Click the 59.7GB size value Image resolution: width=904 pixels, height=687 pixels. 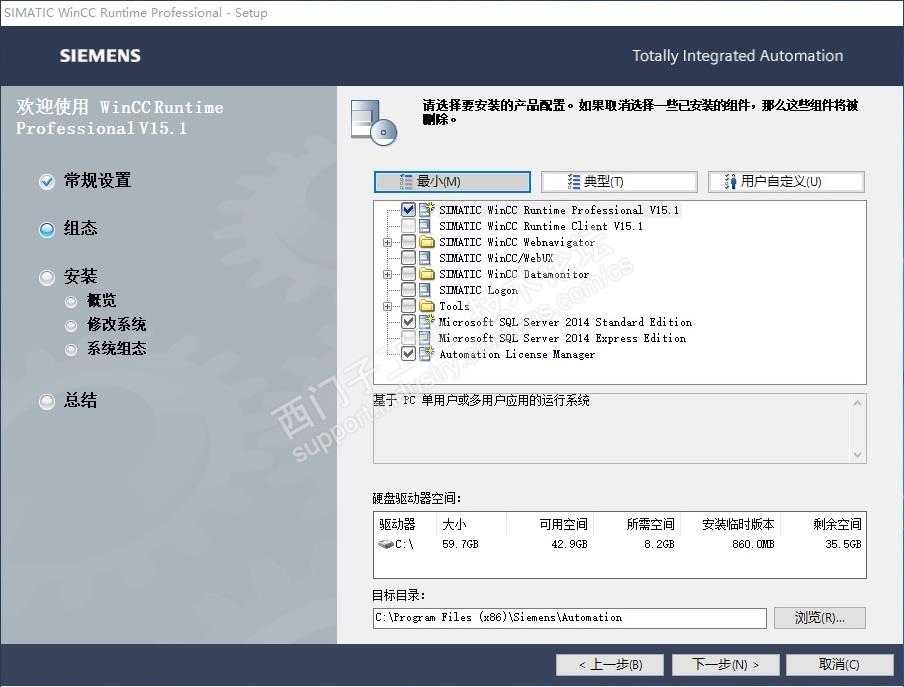(460, 544)
